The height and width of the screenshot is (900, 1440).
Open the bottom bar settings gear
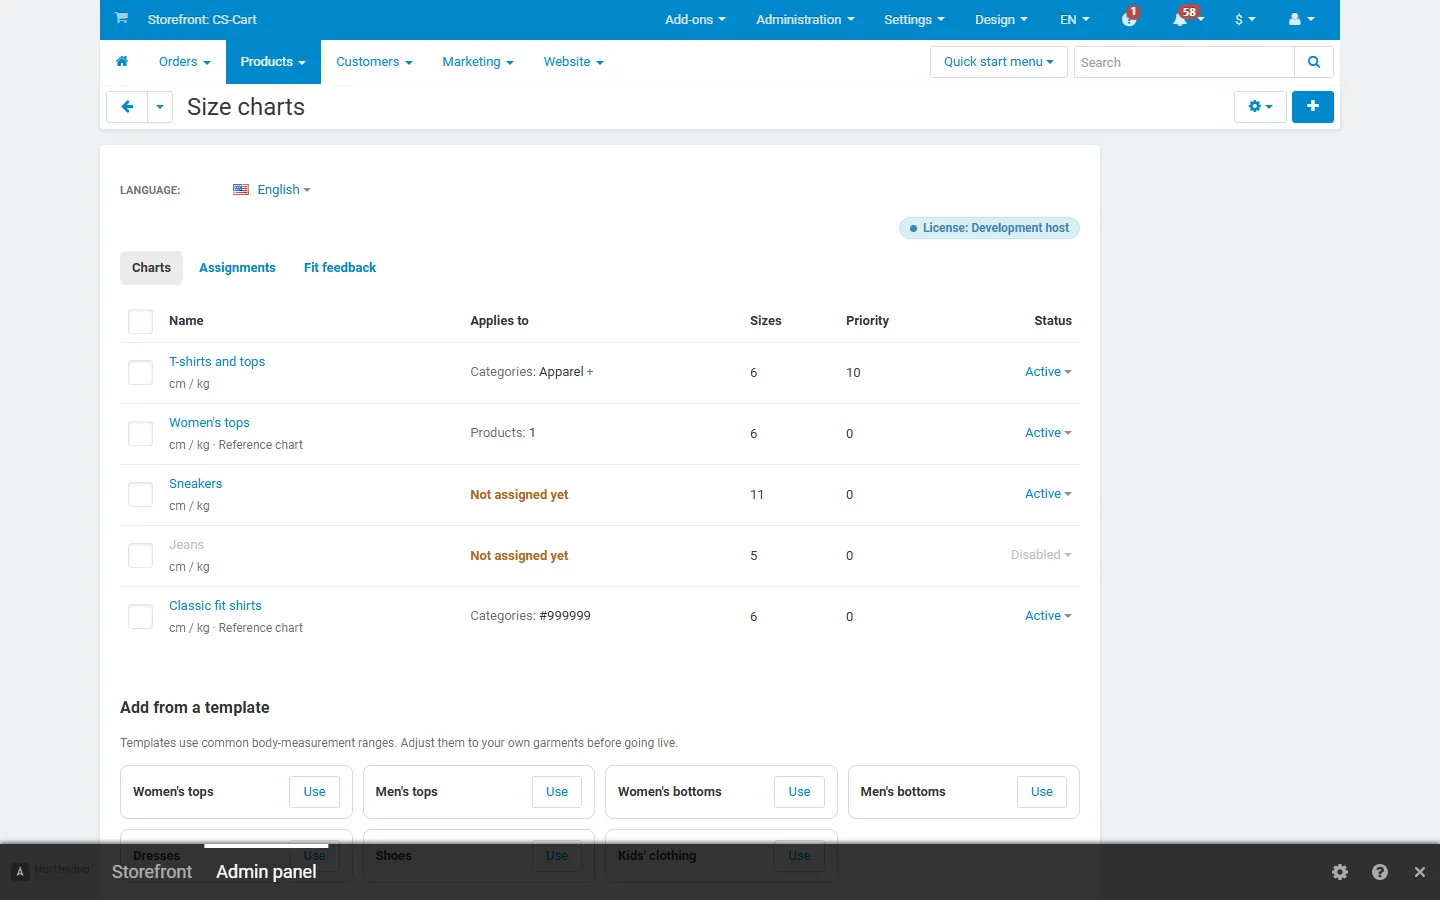tap(1340, 872)
